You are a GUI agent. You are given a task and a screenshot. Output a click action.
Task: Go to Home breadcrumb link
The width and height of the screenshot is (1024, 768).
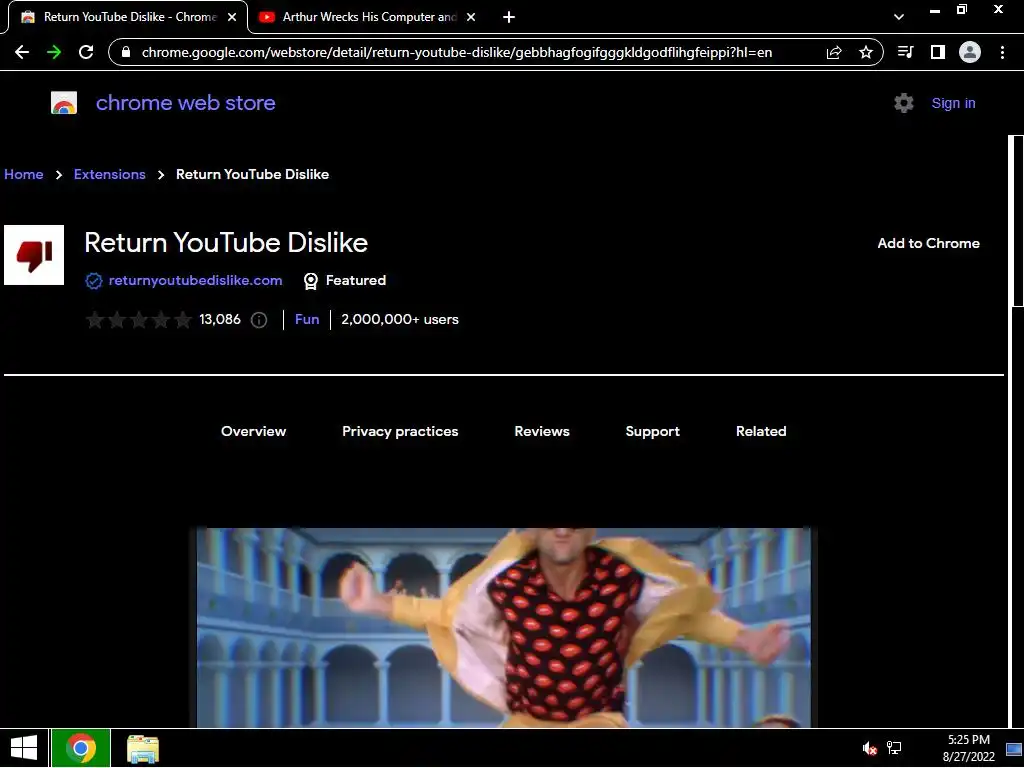point(24,174)
